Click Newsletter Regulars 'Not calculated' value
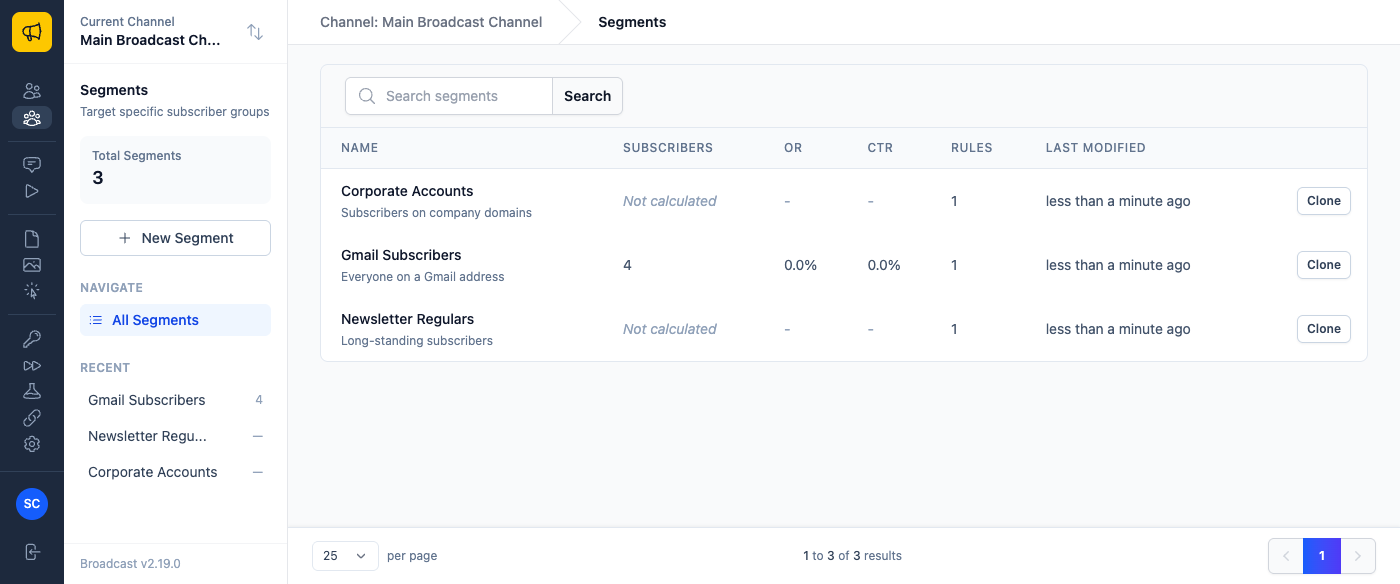Screen dimensions: 1400x584 [670, 329]
